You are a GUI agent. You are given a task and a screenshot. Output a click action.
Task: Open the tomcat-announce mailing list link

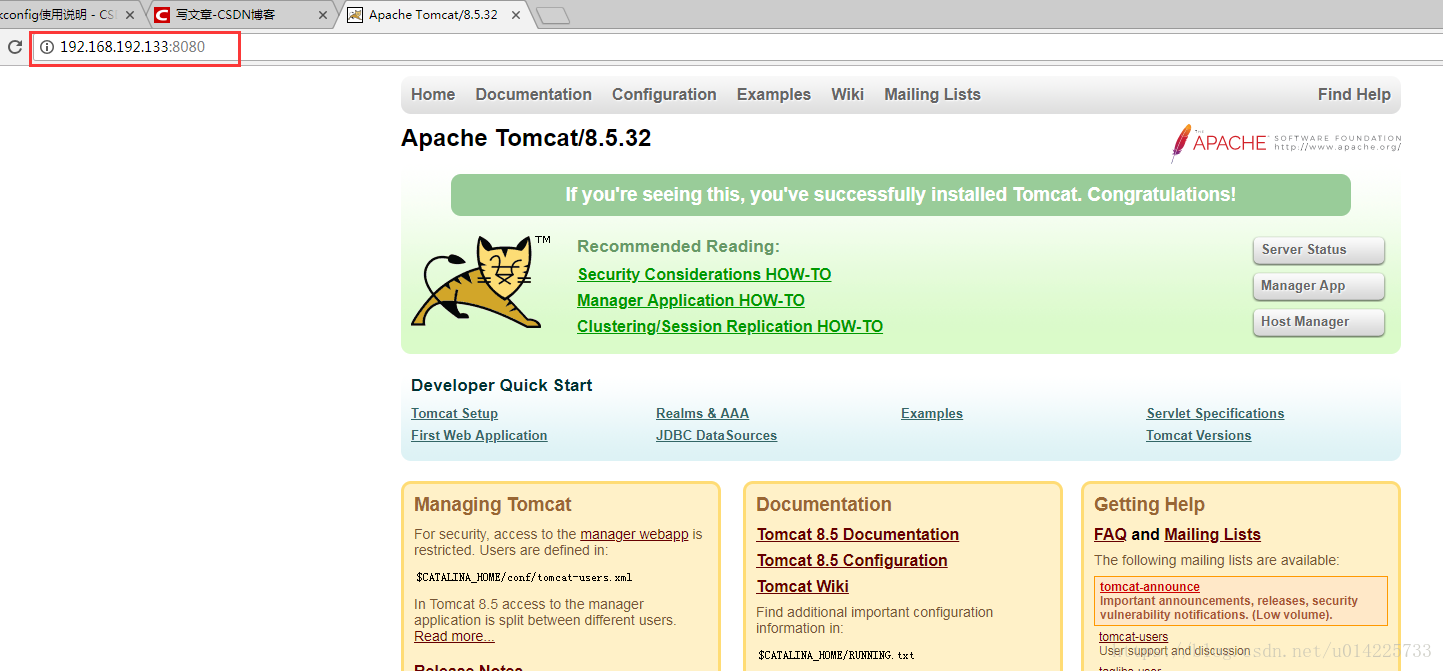click(x=1150, y=587)
